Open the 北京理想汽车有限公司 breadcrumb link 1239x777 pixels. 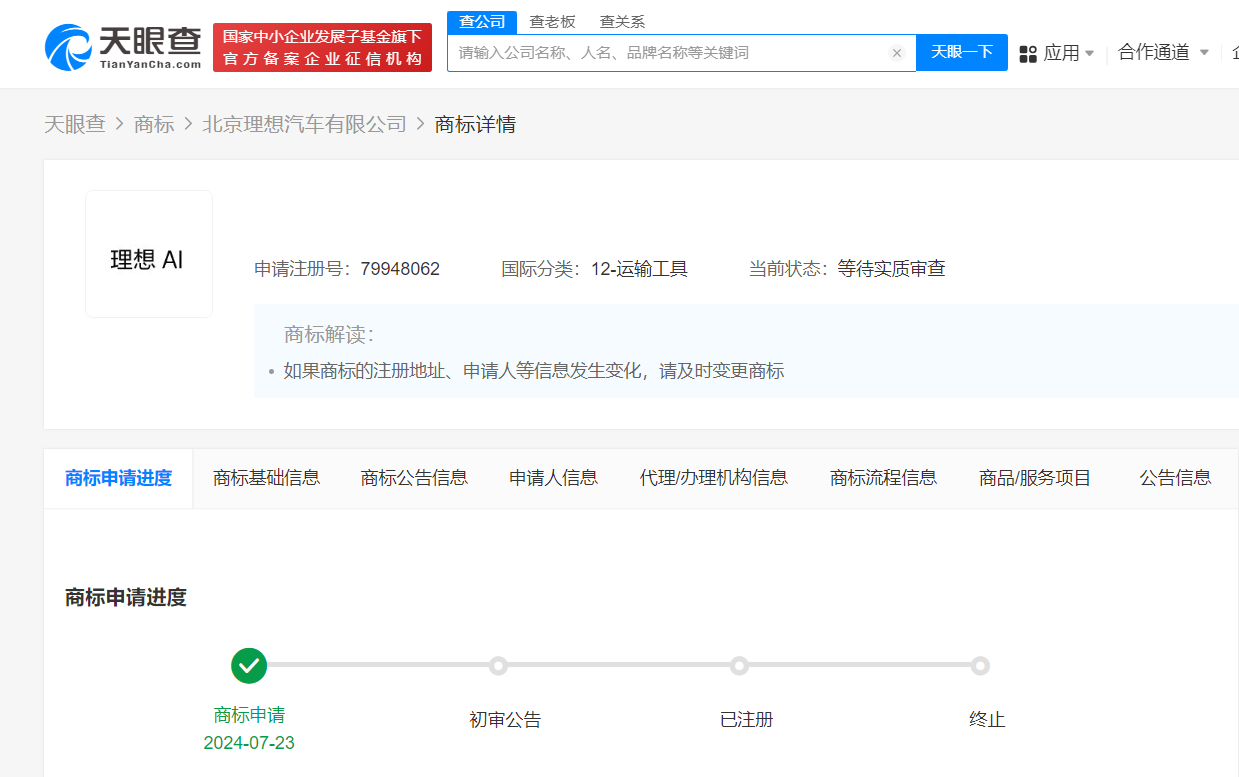click(306, 123)
